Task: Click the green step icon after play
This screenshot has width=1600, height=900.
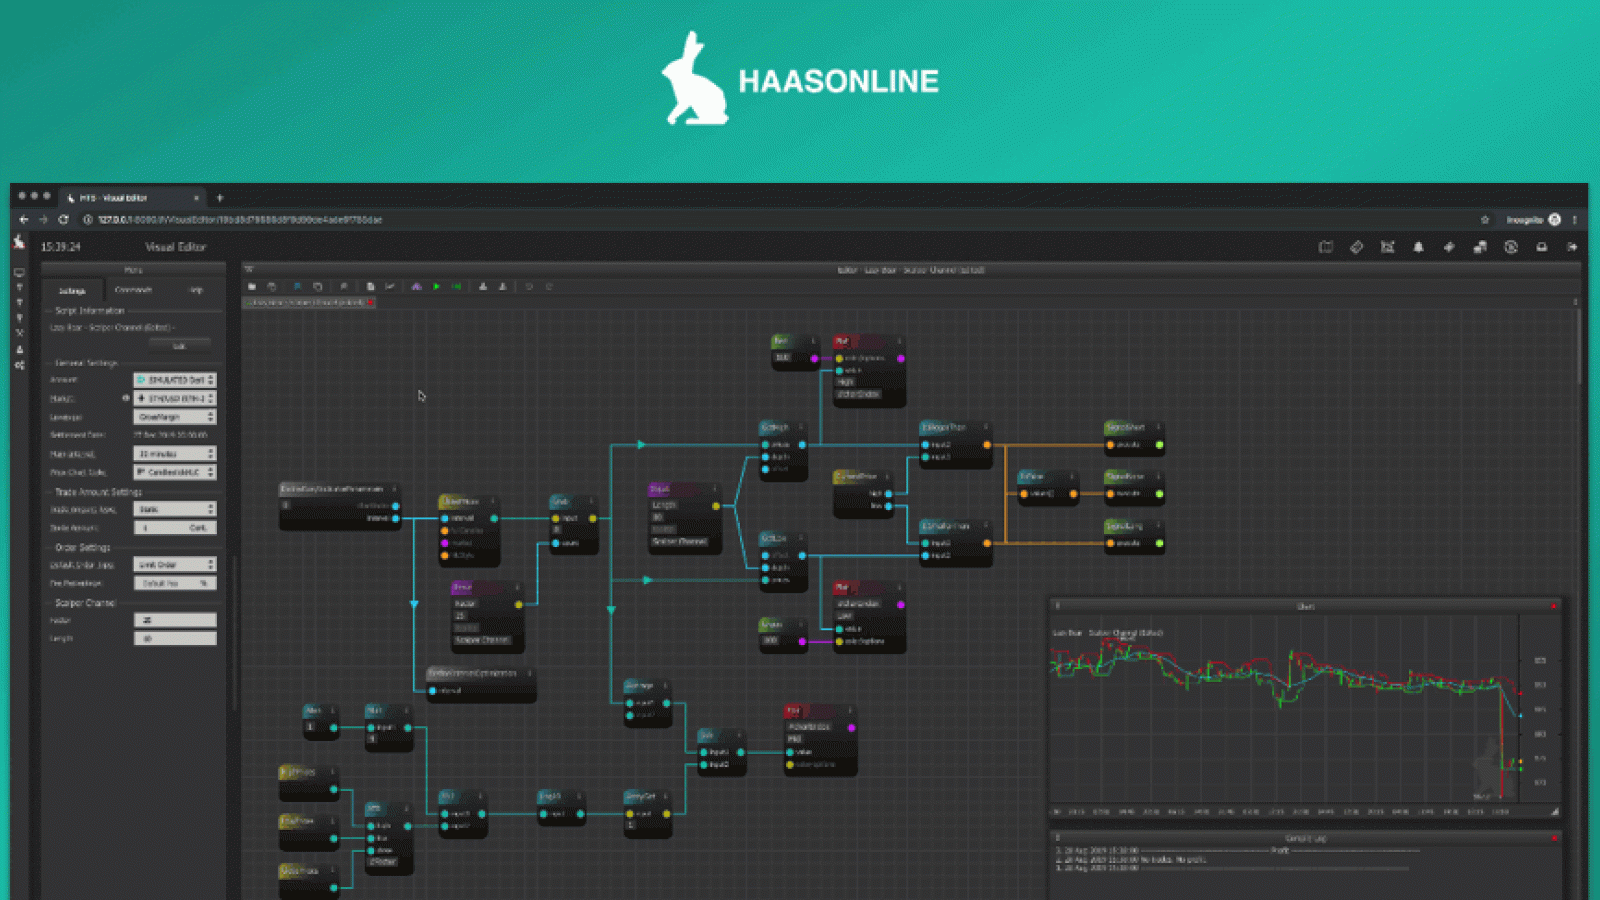Action: pyautogui.click(x=456, y=287)
